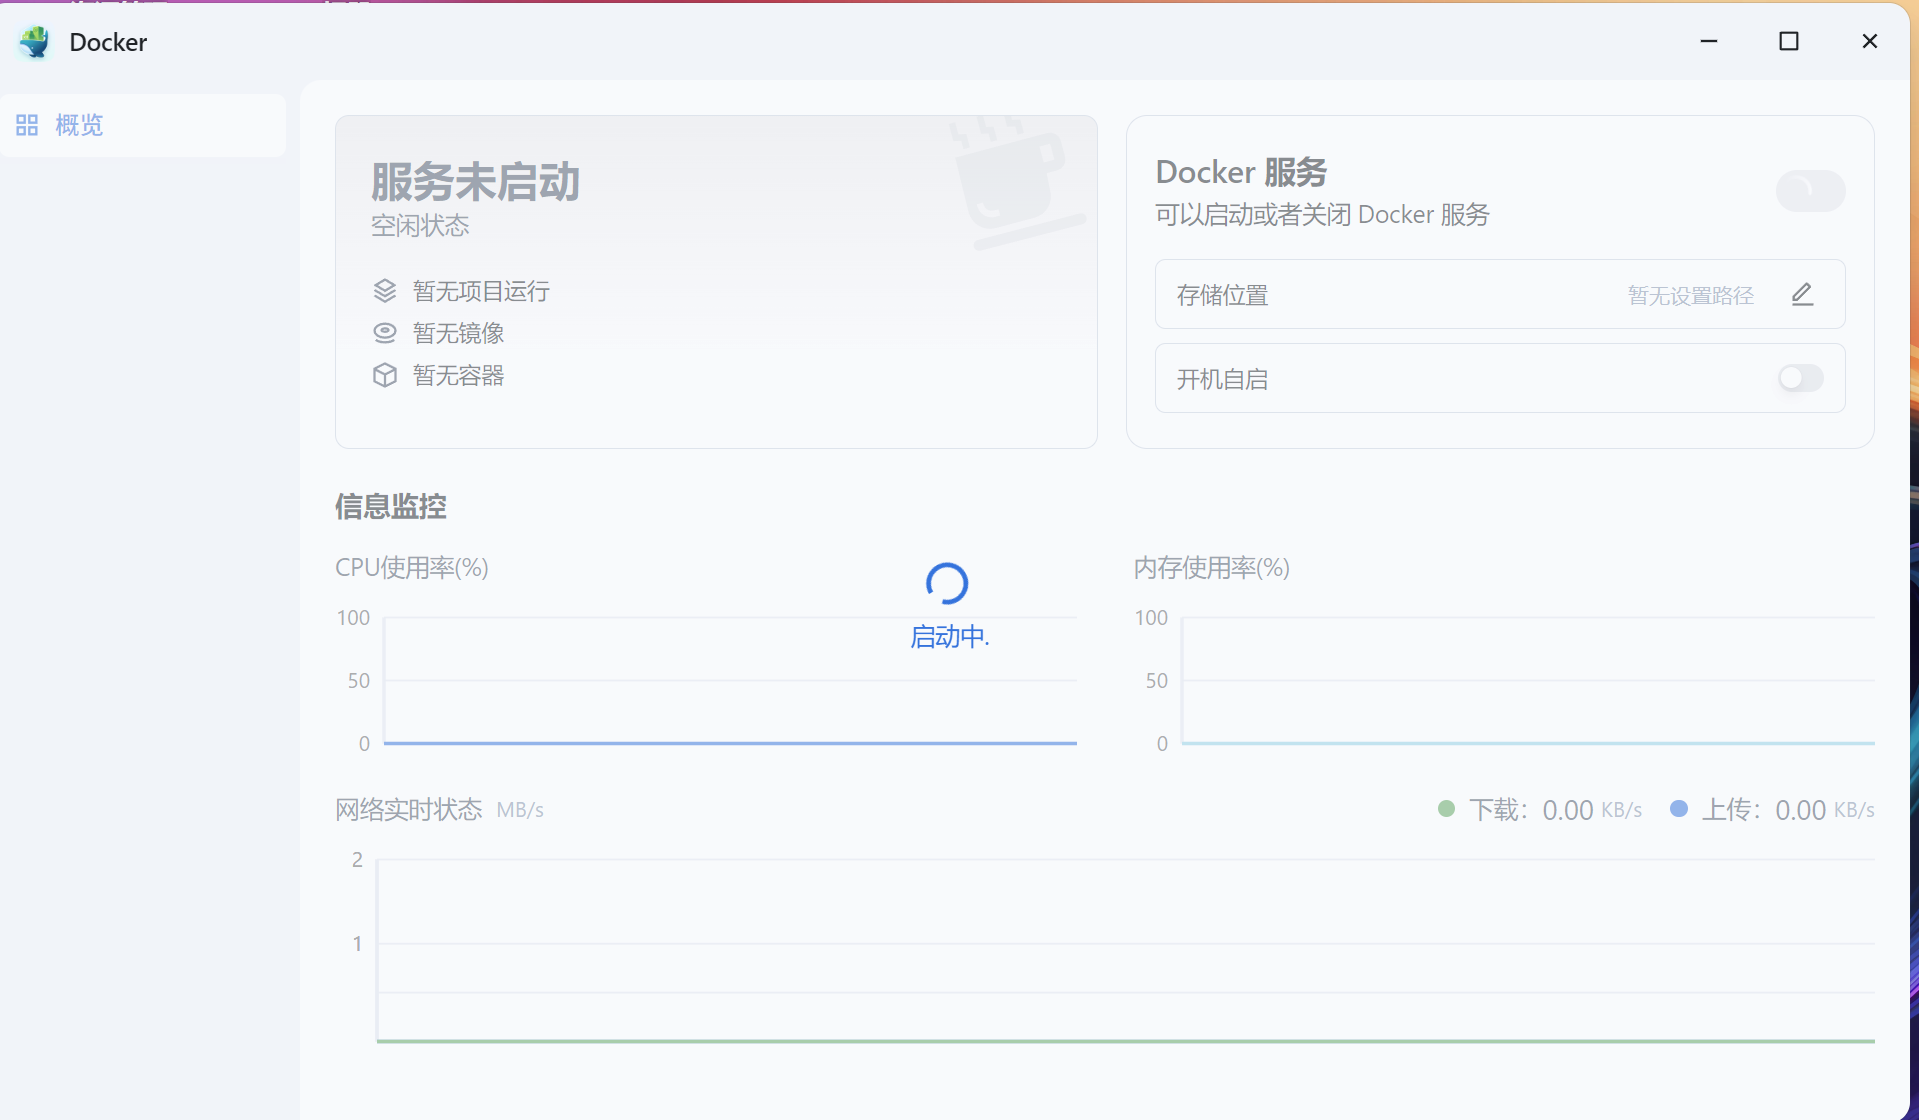Click the cube icon beside 暂无容器
1919x1120 pixels.
pyautogui.click(x=385, y=375)
